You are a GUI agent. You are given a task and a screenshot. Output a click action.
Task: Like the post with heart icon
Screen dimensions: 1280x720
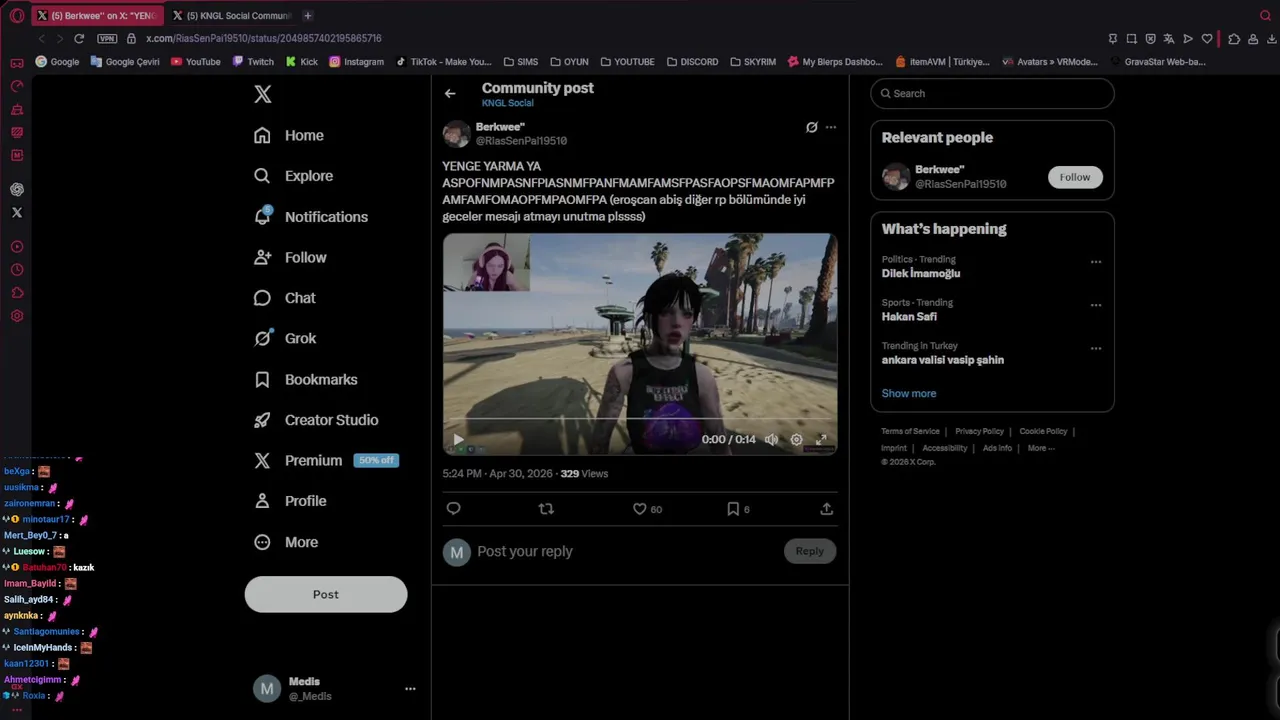[640, 509]
